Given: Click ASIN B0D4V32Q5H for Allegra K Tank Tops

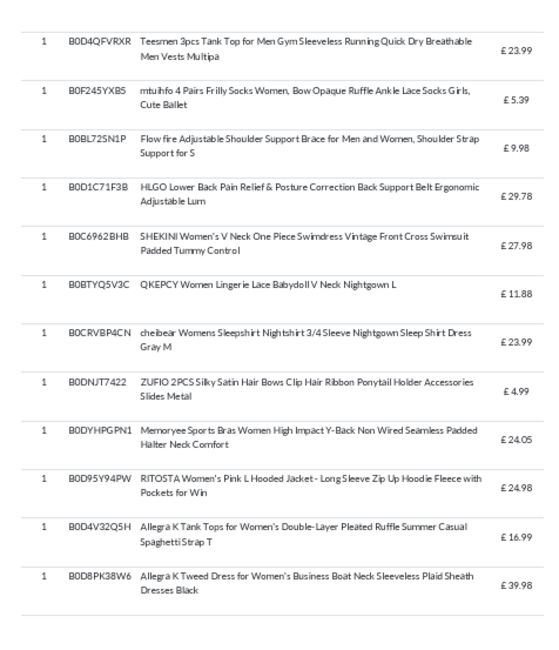Looking at the screenshot, I should tap(100, 527).
